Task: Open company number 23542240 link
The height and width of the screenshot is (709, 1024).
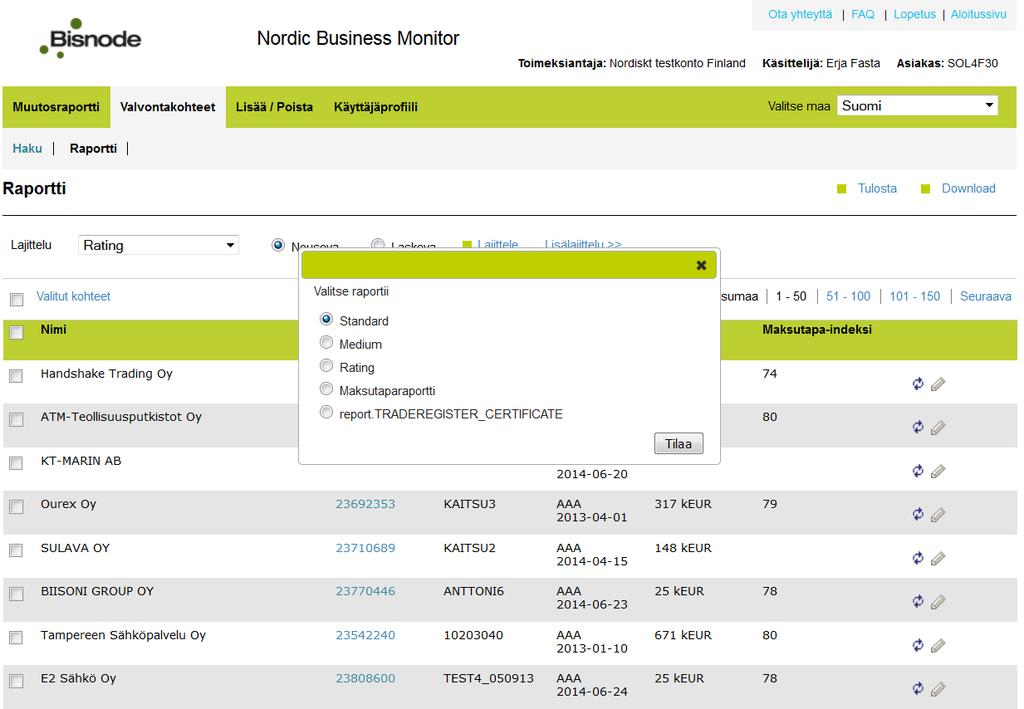Action: (x=365, y=635)
